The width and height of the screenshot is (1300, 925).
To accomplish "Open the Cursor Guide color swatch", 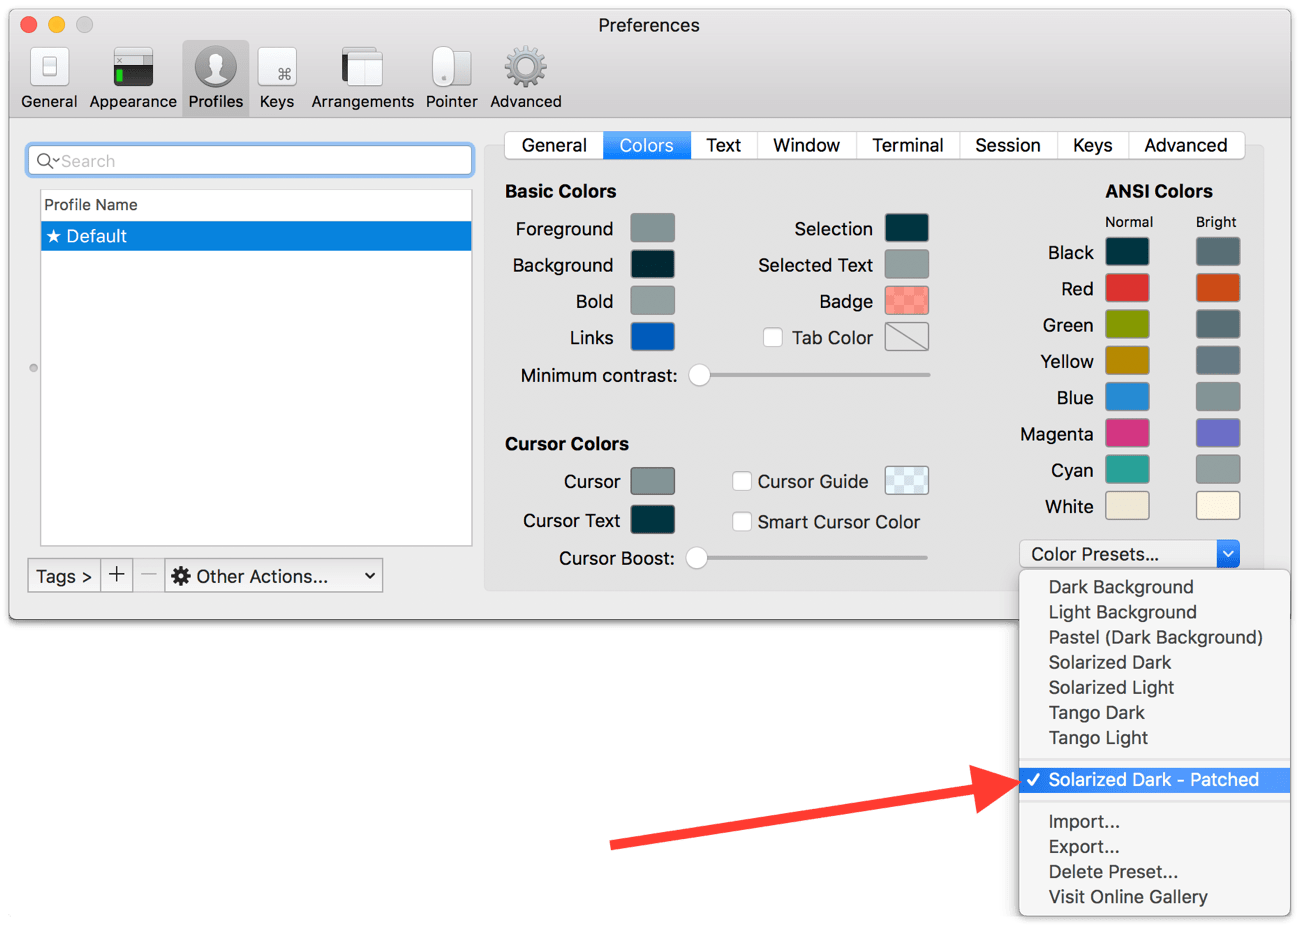I will coord(907,481).
